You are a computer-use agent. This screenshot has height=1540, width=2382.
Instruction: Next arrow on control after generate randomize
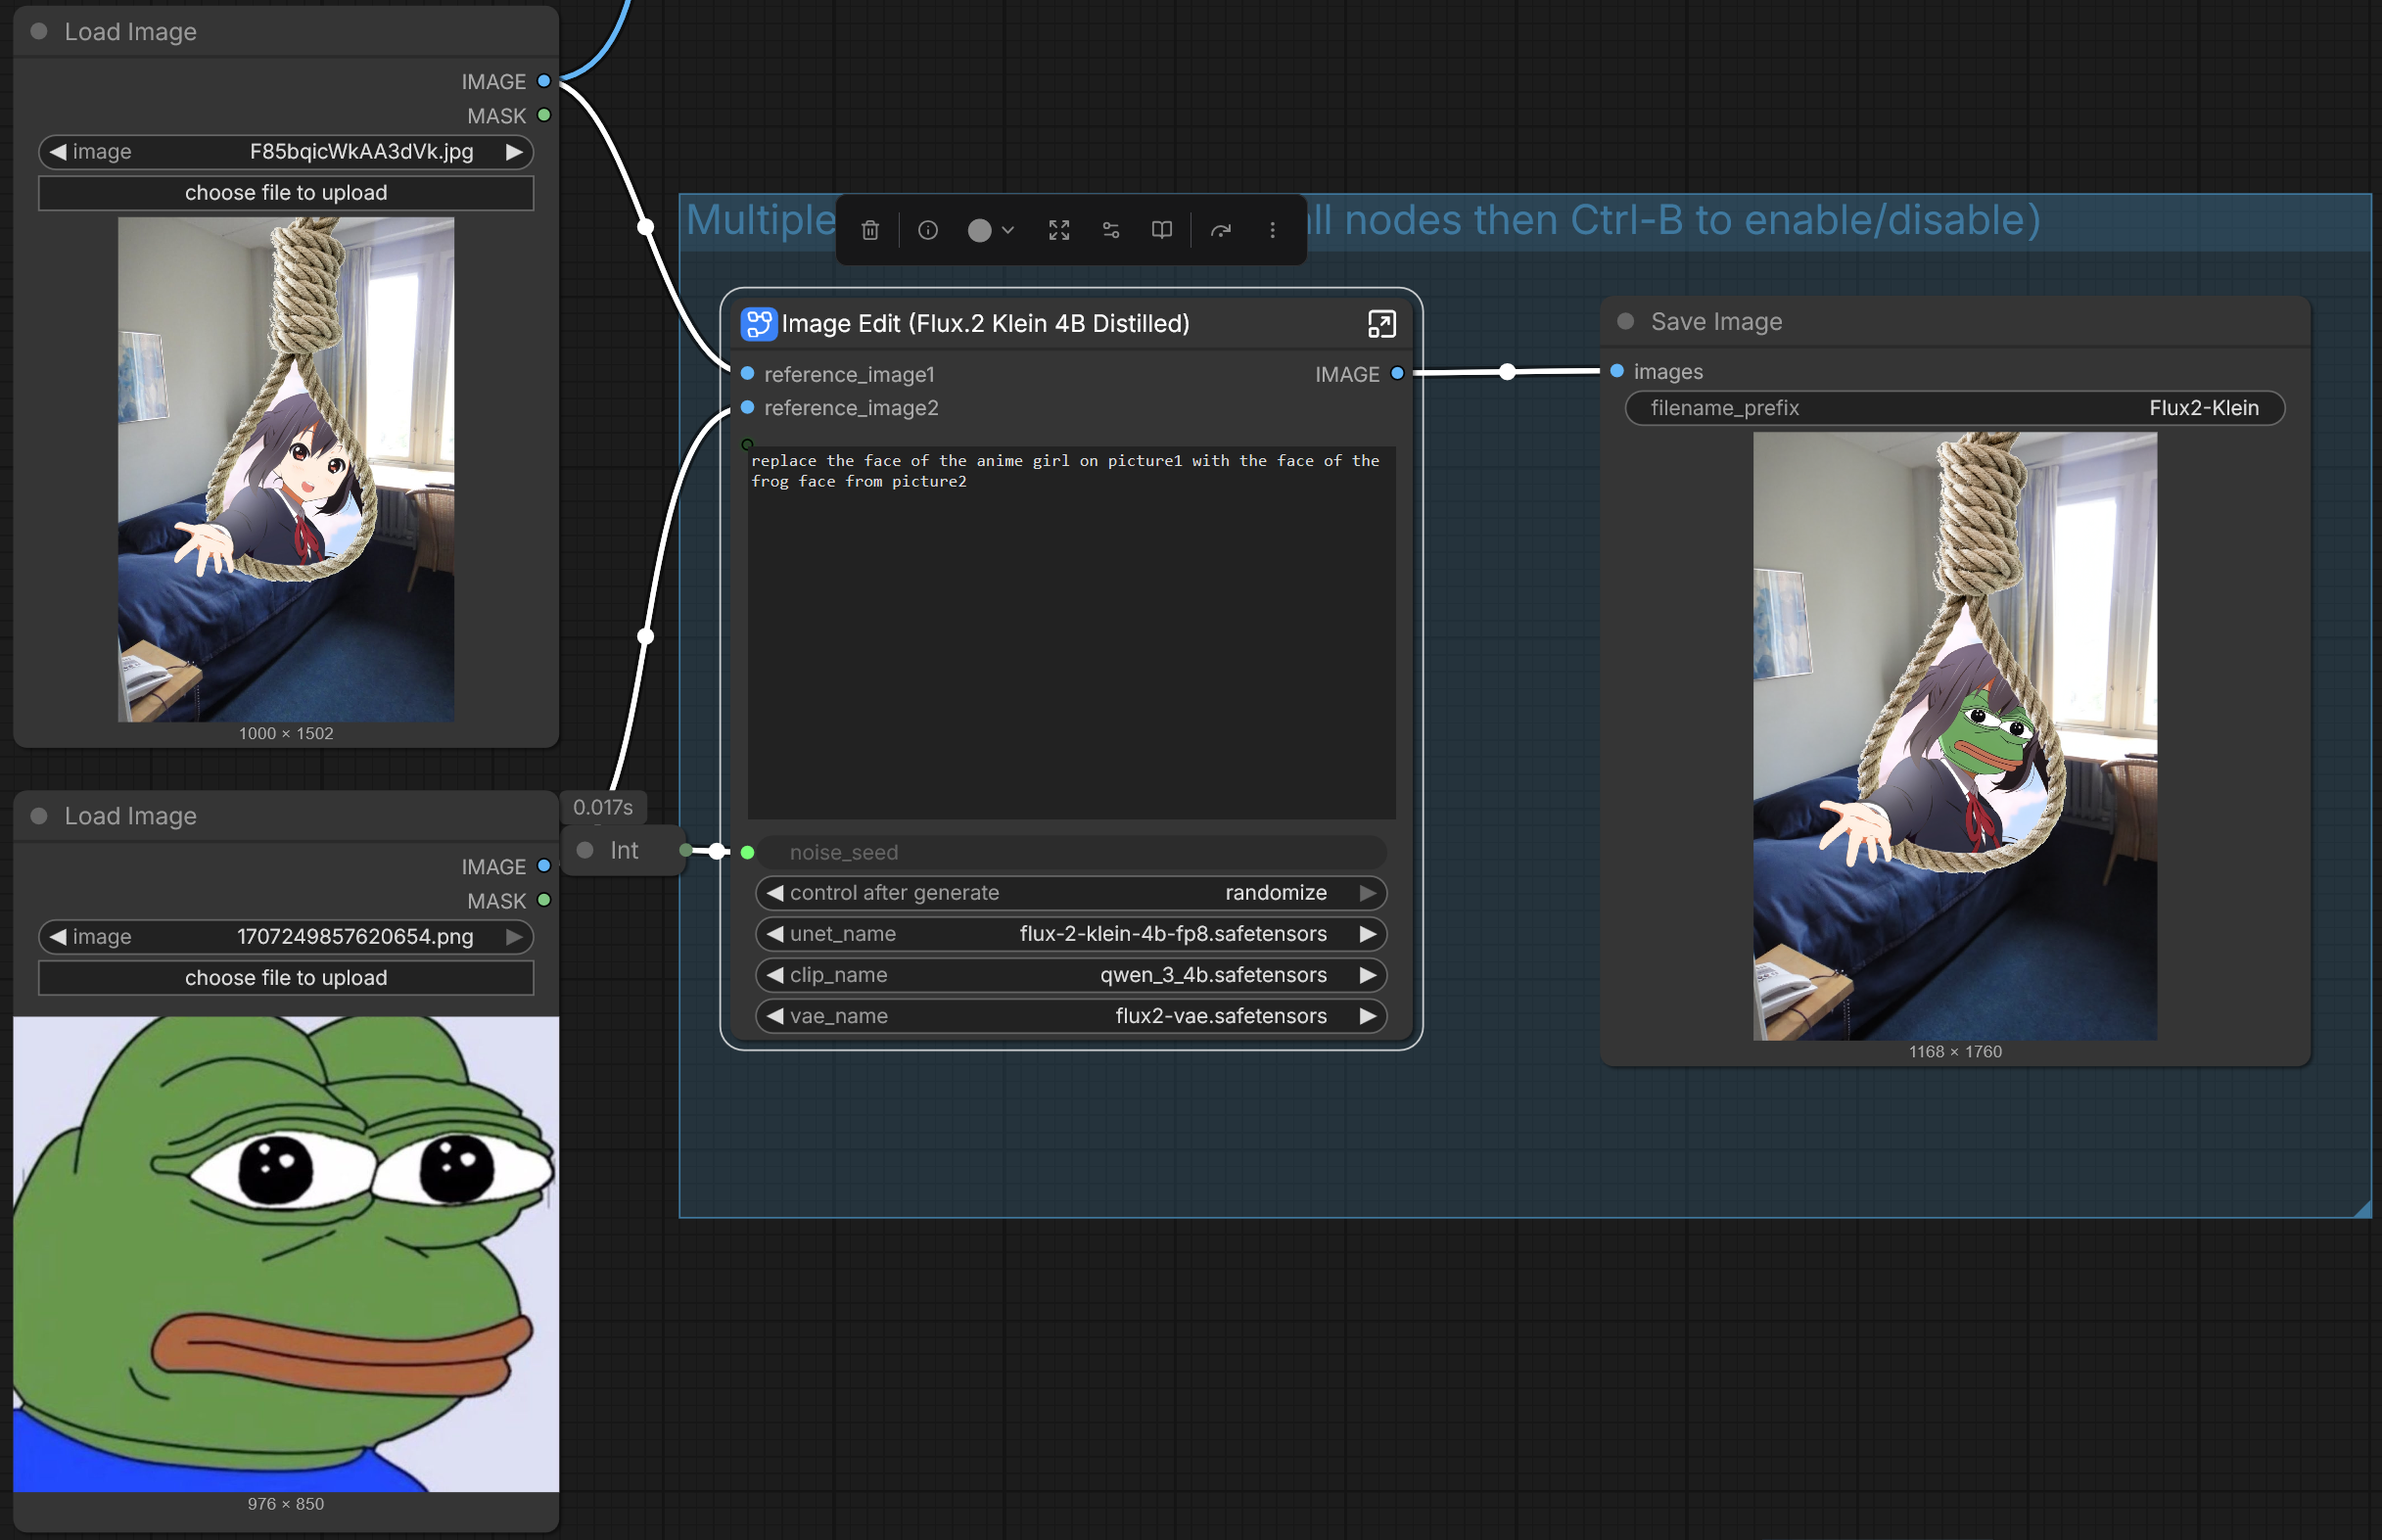[x=1367, y=892]
